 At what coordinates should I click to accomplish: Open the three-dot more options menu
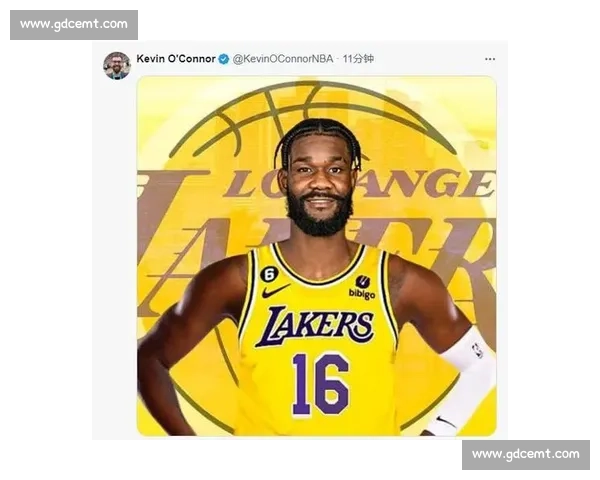(489, 59)
